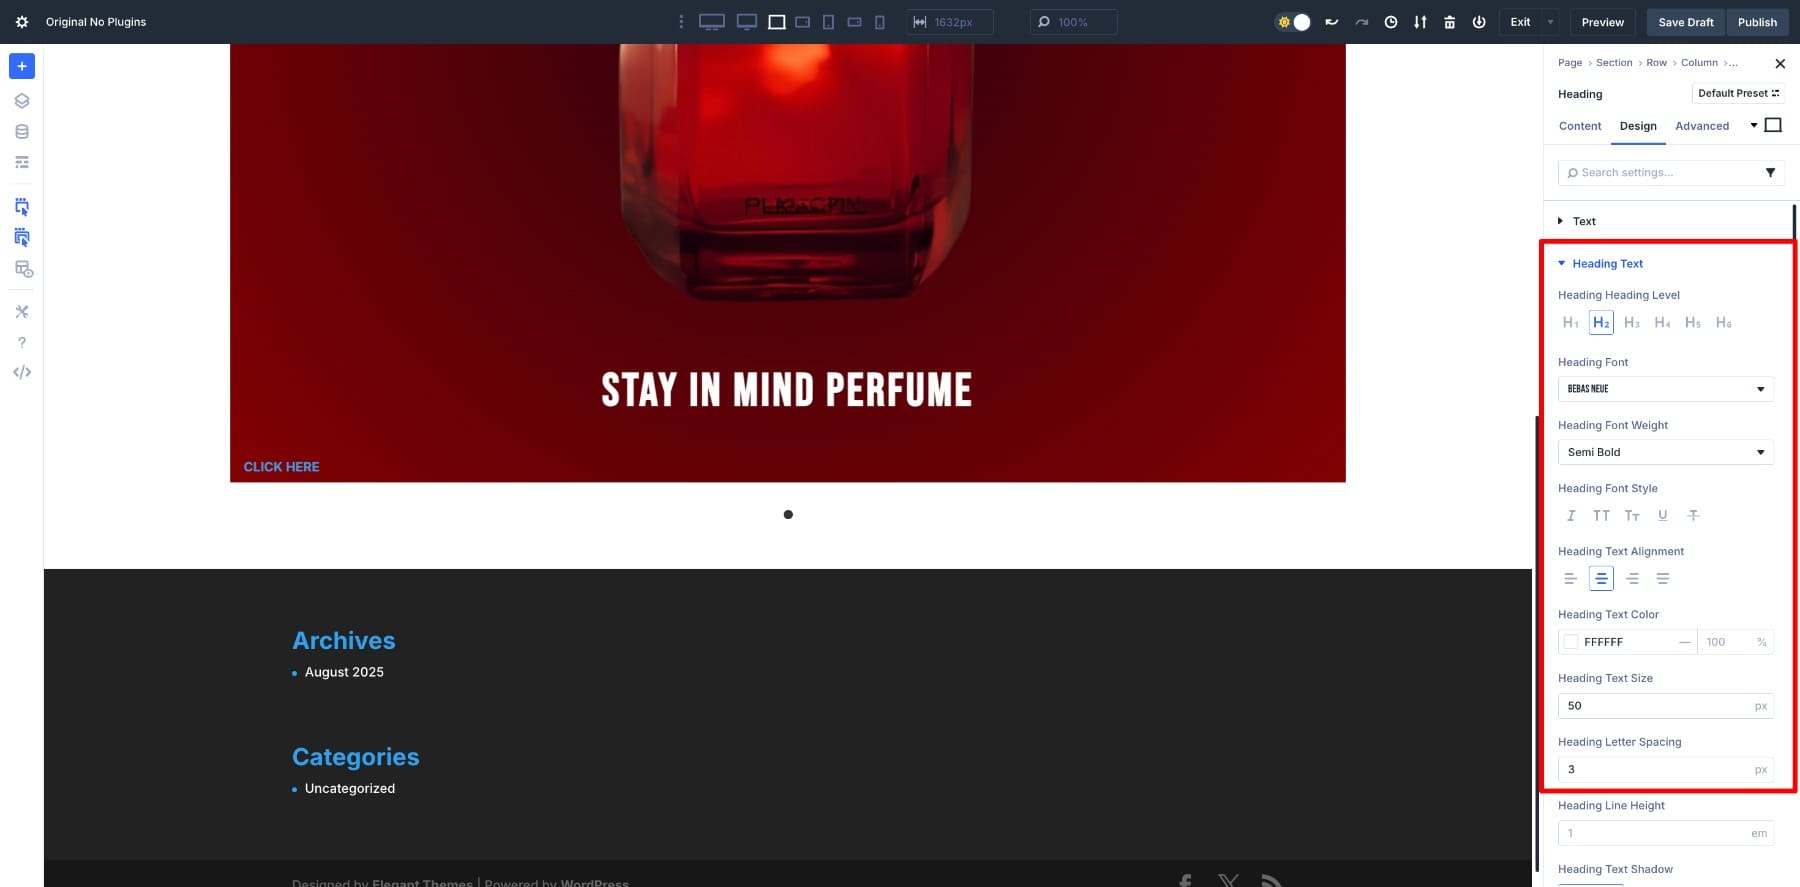Click the trash icon in top toolbar
This screenshot has height=887, width=1800.
[x=1449, y=22]
